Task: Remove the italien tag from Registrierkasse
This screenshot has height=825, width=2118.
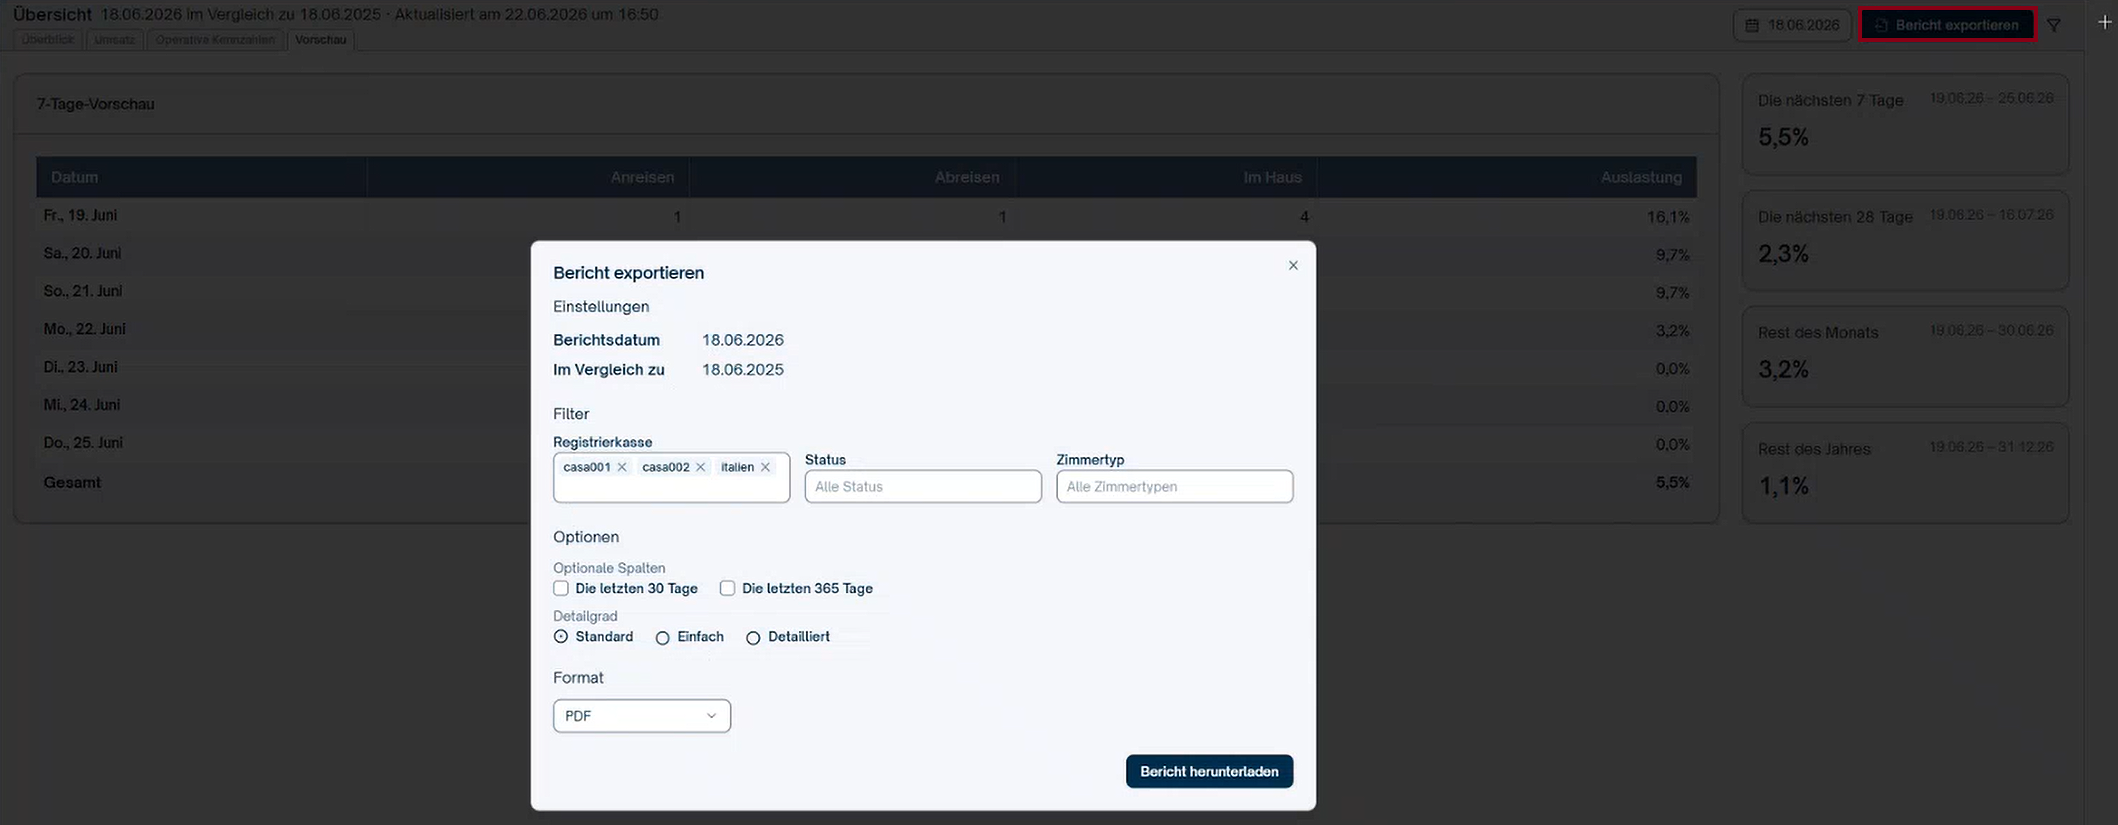Action: (x=765, y=467)
